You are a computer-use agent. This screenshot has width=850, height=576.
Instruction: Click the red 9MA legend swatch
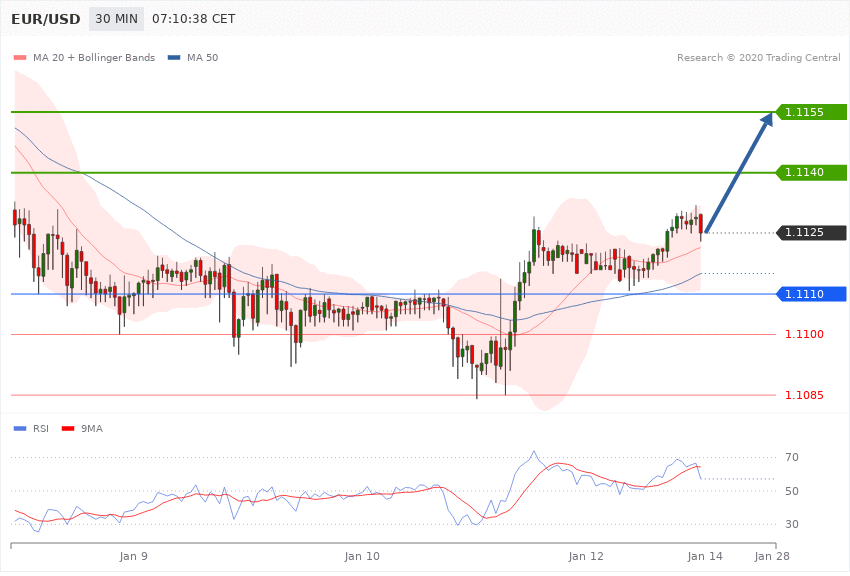(x=68, y=429)
